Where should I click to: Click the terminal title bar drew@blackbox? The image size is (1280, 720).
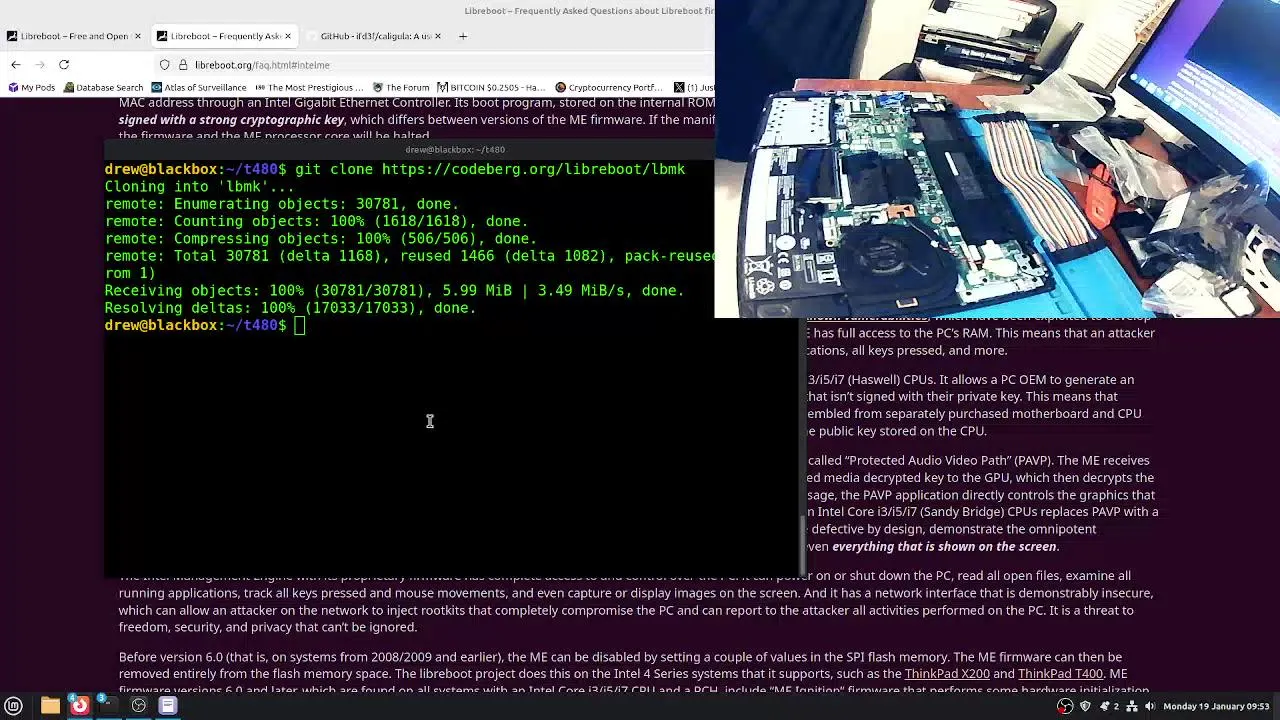455,150
